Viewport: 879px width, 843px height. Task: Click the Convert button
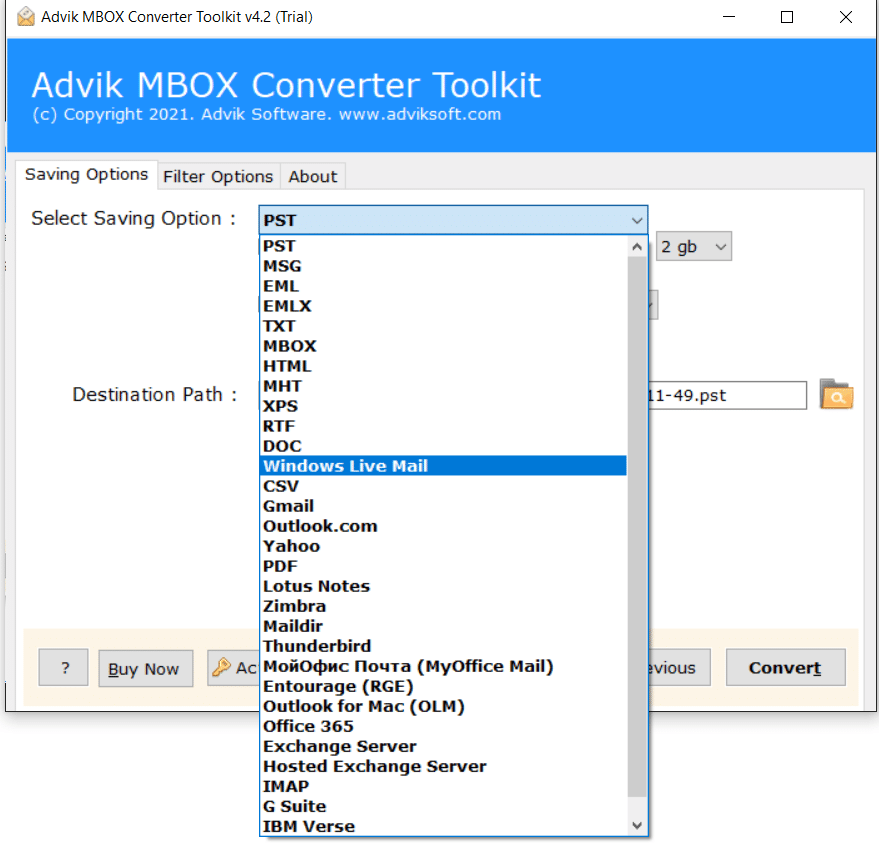coord(785,667)
